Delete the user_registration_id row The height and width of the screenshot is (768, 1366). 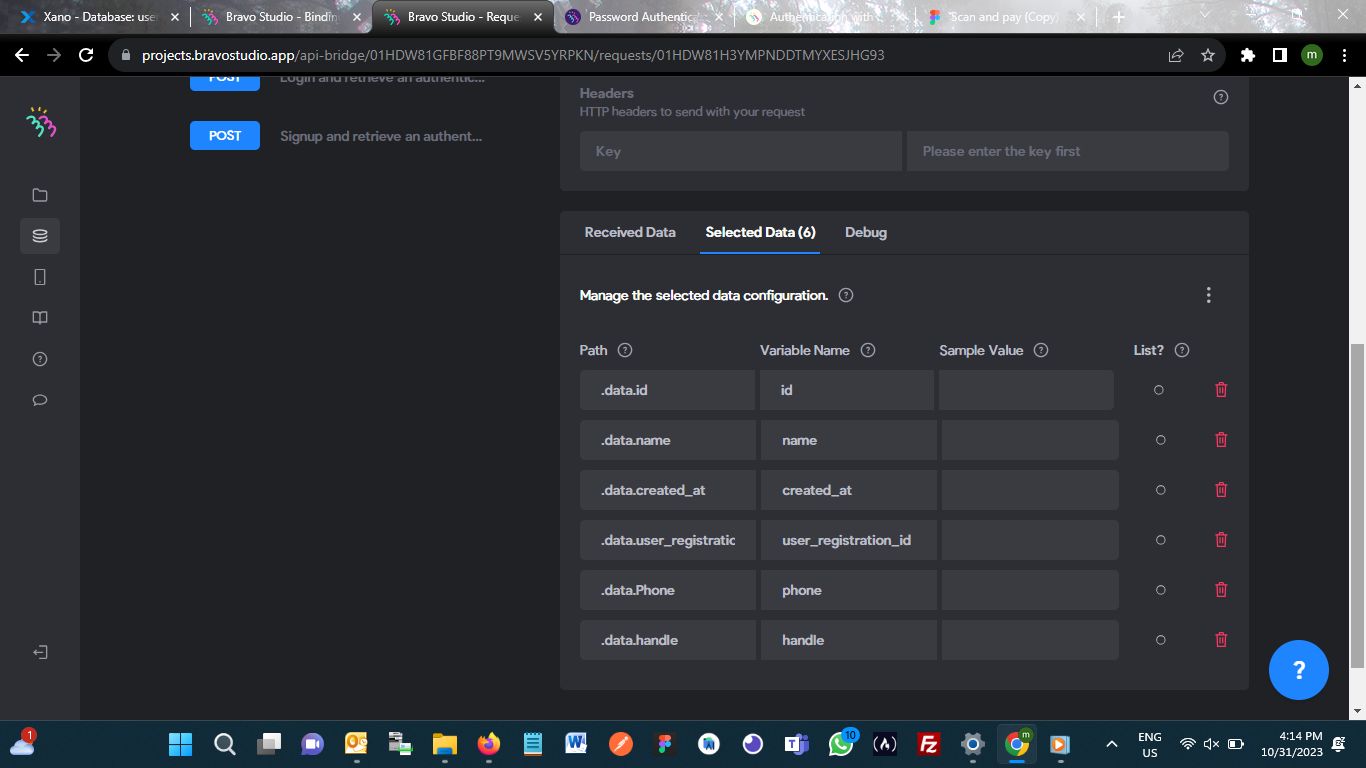(x=1221, y=539)
